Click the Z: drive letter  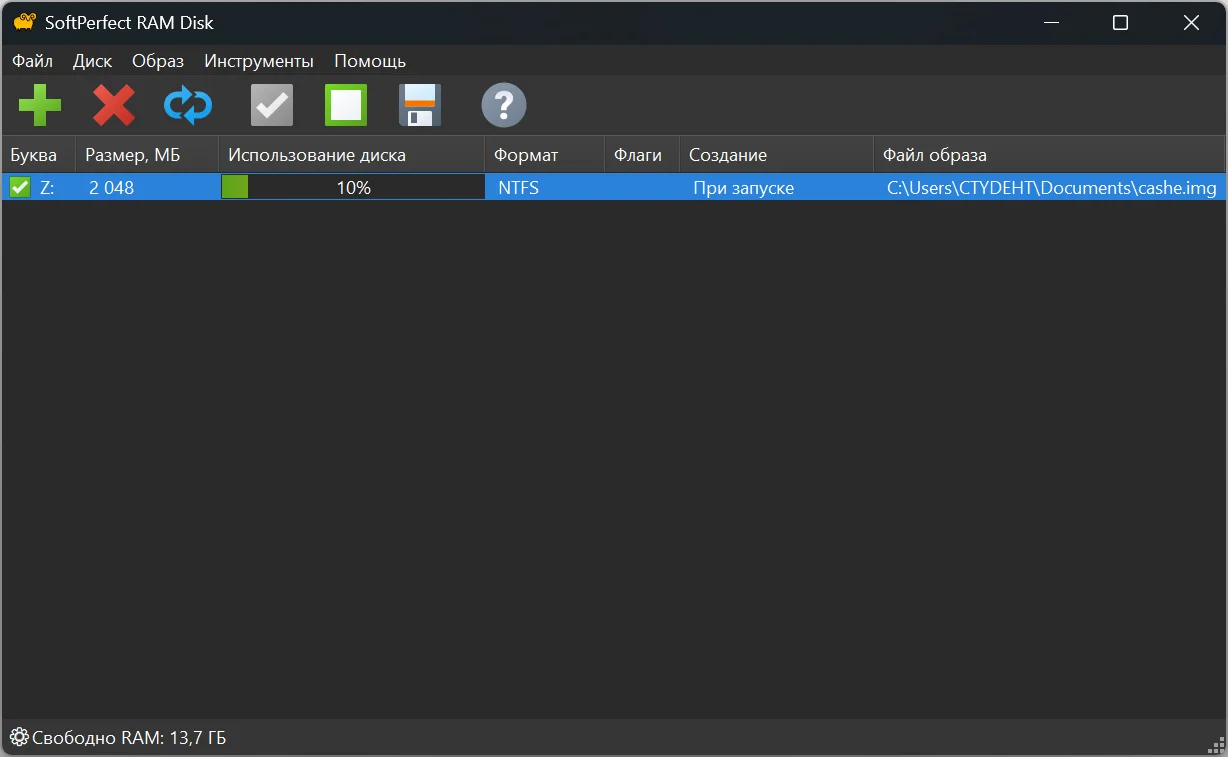tap(47, 187)
